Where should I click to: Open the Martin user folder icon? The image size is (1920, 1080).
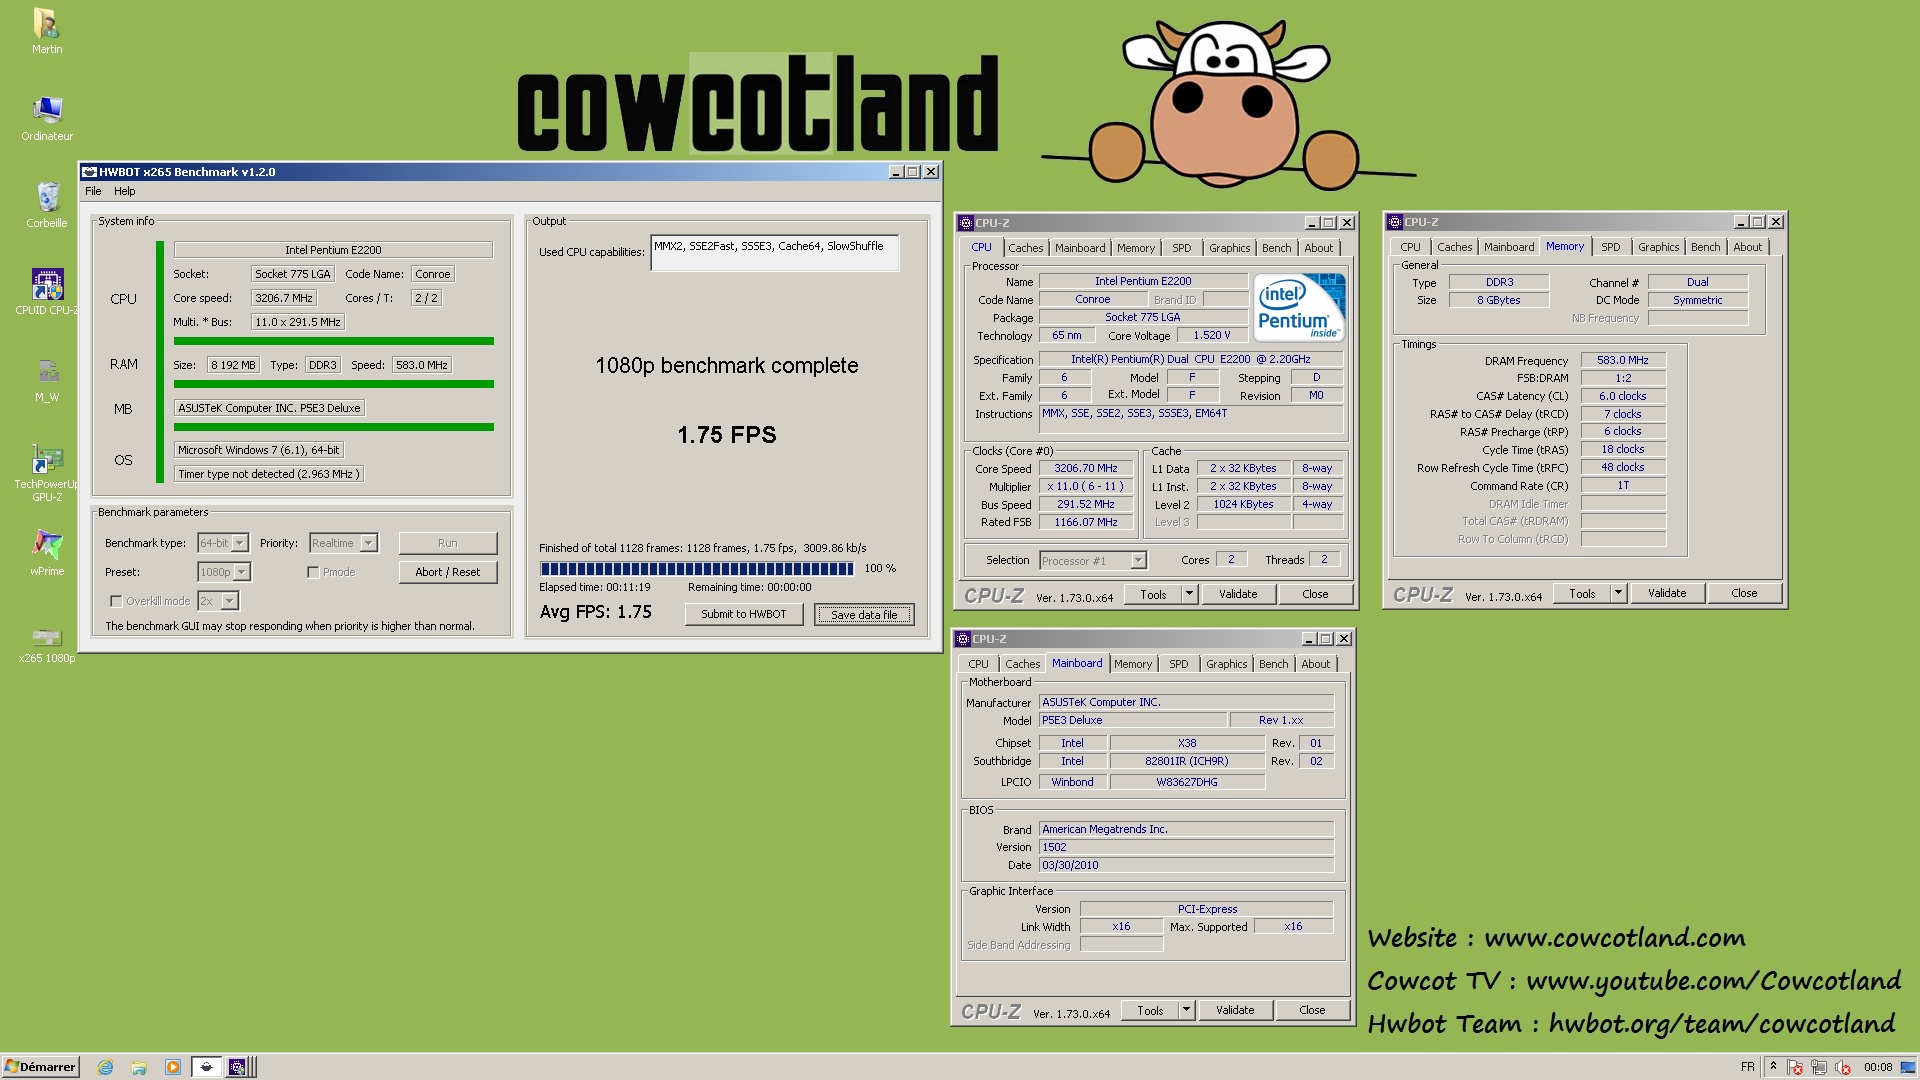(x=46, y=31)
